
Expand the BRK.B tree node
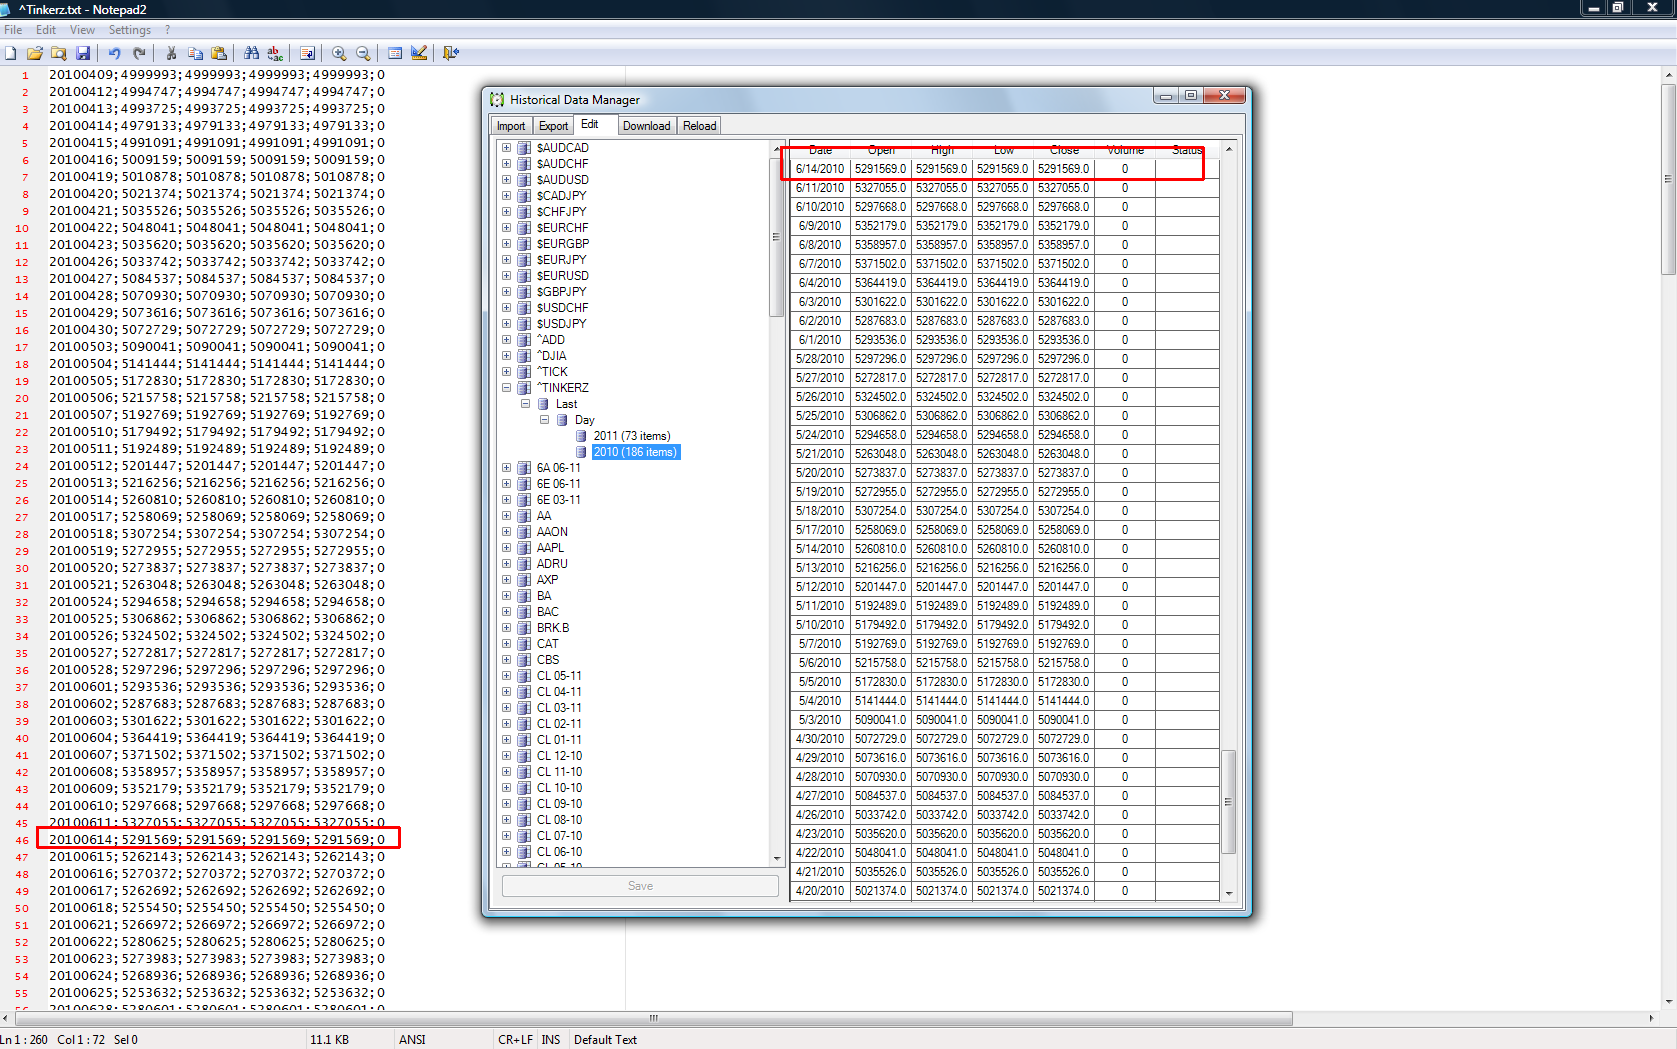(506, 628)
